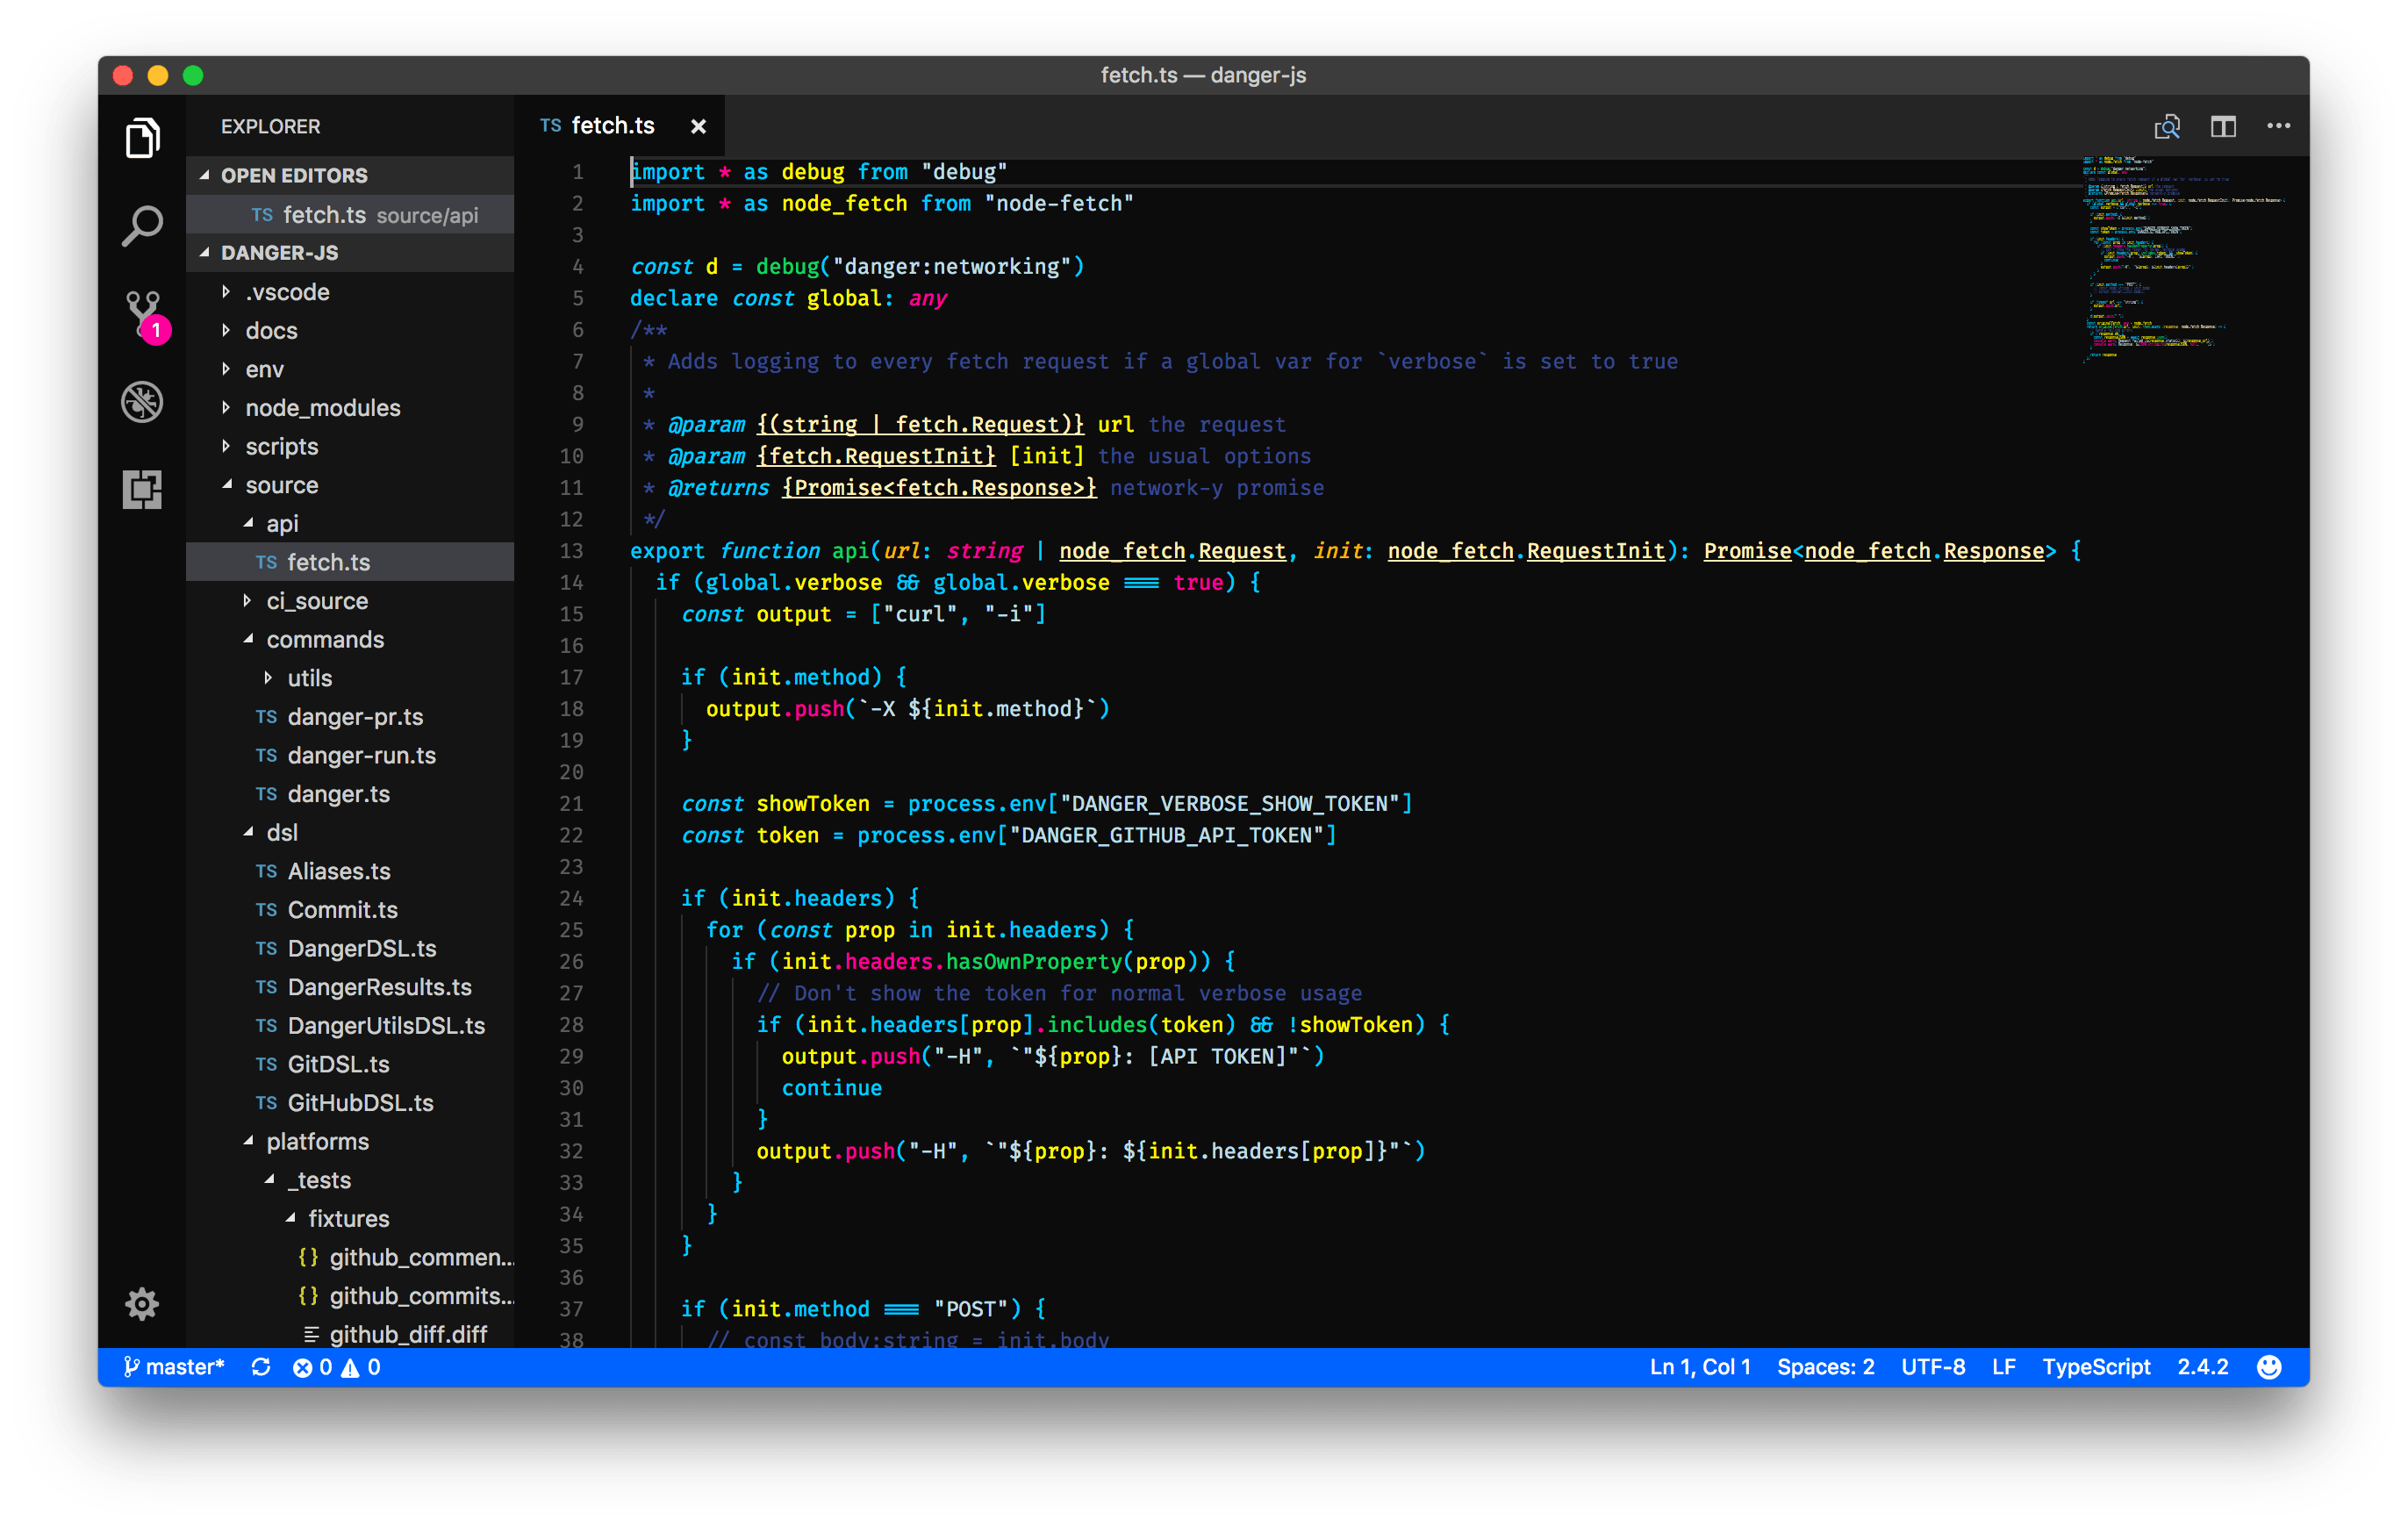Click the sync icon next to master branch
The image size is (2408, 1527).
(261, 1366)
